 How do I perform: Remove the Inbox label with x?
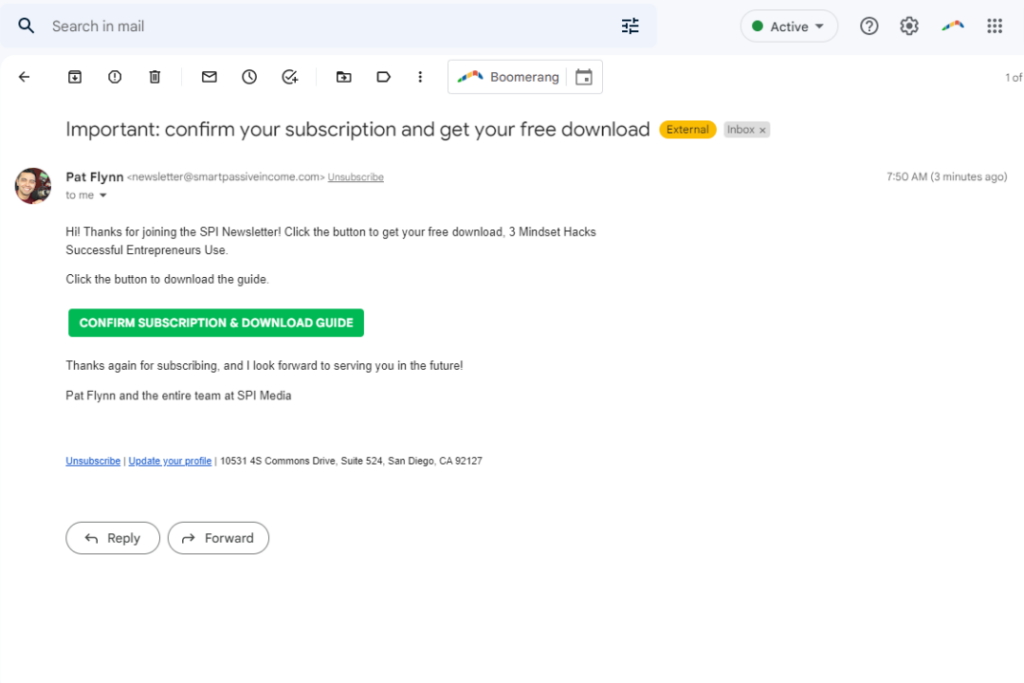(x=762, y=130)
